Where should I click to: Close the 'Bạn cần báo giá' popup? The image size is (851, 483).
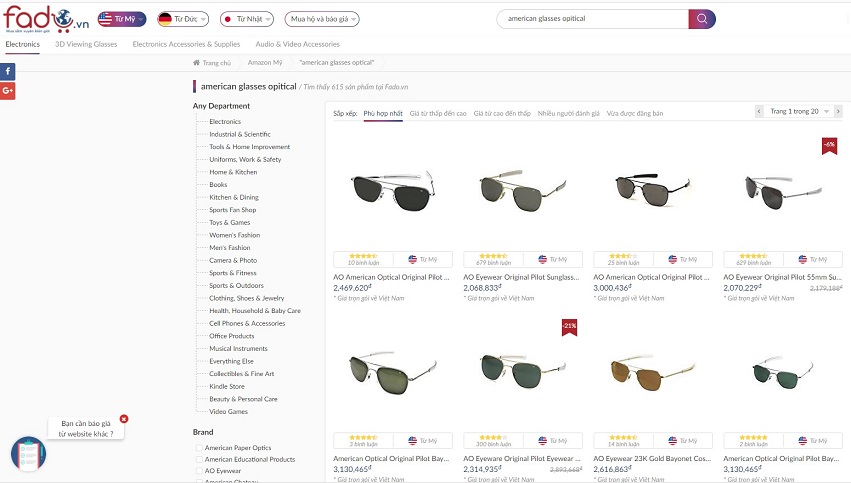(124, 419)
